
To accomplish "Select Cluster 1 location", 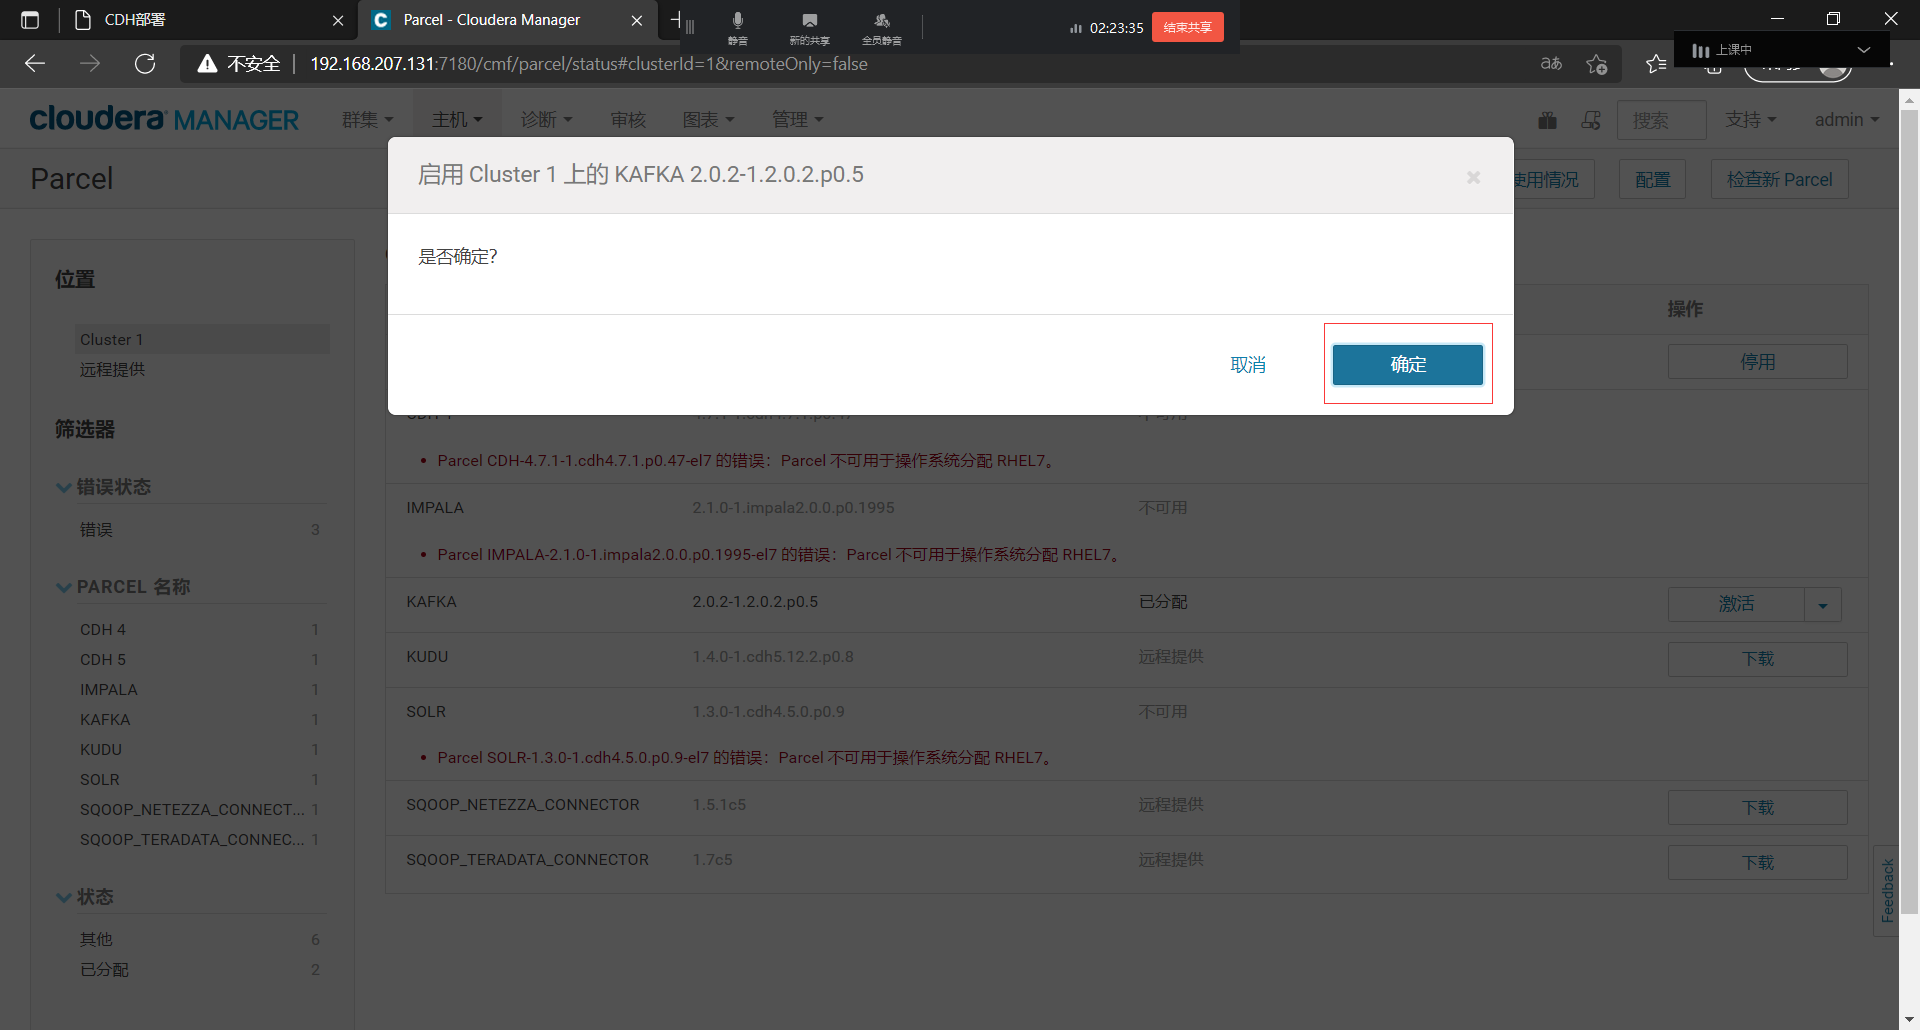I will 202,339.
